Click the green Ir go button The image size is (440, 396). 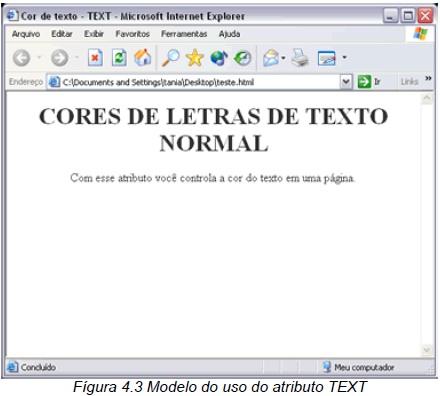369,82
